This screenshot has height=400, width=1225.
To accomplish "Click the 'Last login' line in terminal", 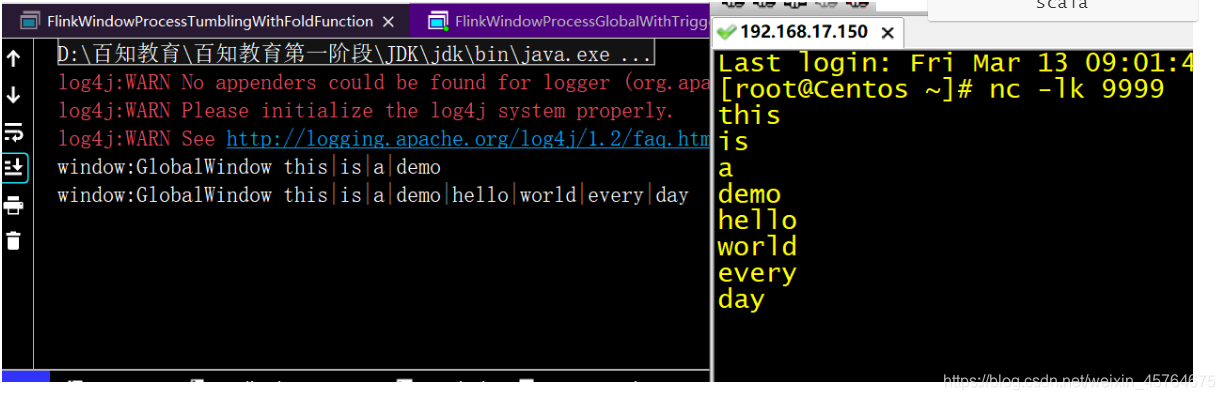I will click(956, 63).
